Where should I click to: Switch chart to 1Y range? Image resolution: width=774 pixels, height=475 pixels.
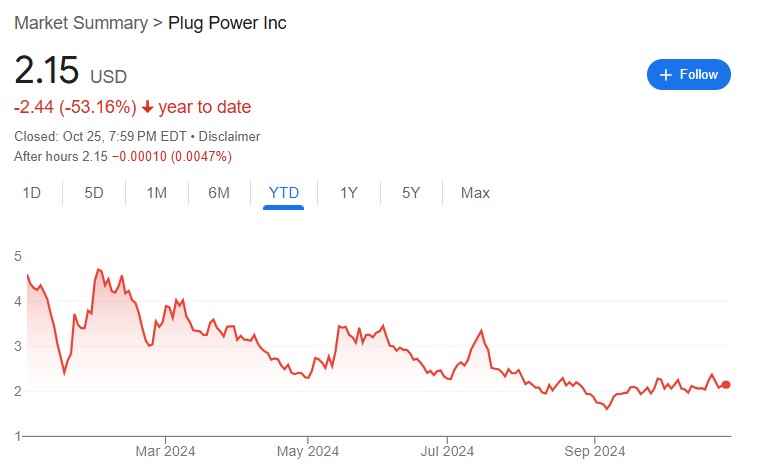[348, 193]
